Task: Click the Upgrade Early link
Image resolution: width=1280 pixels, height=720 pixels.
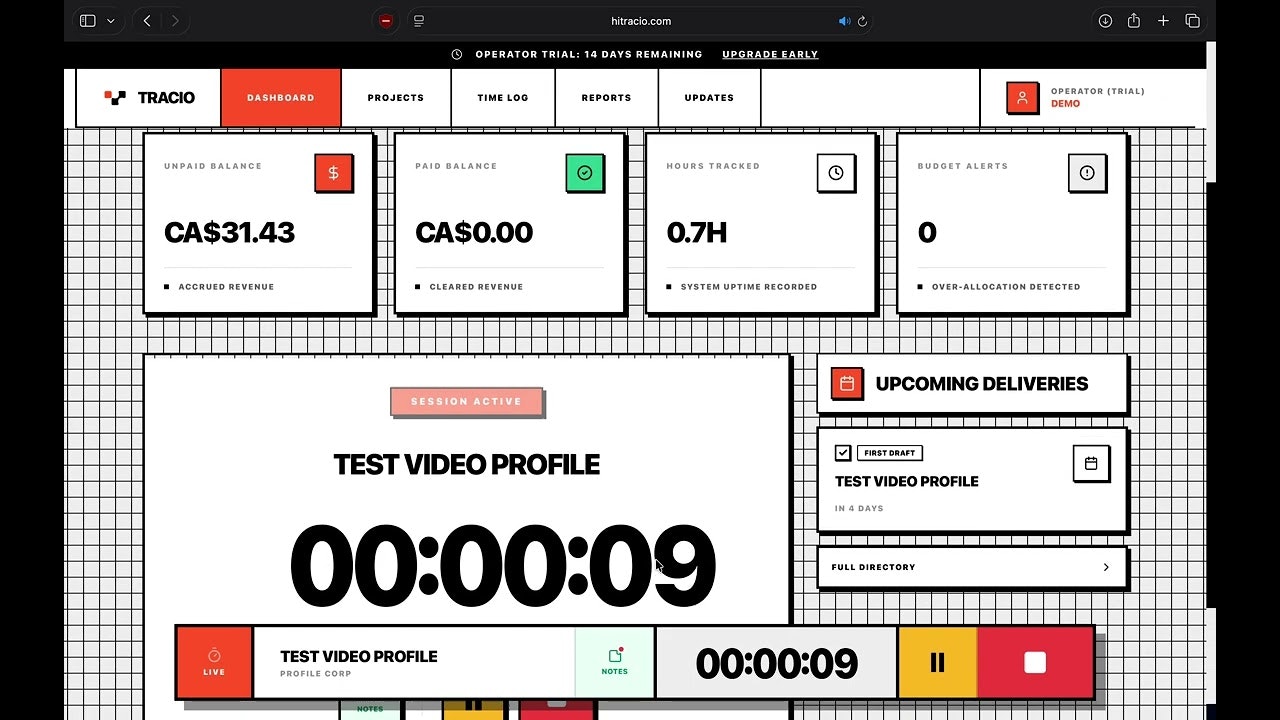Action: pyautogui.click(x=770, y=54)
